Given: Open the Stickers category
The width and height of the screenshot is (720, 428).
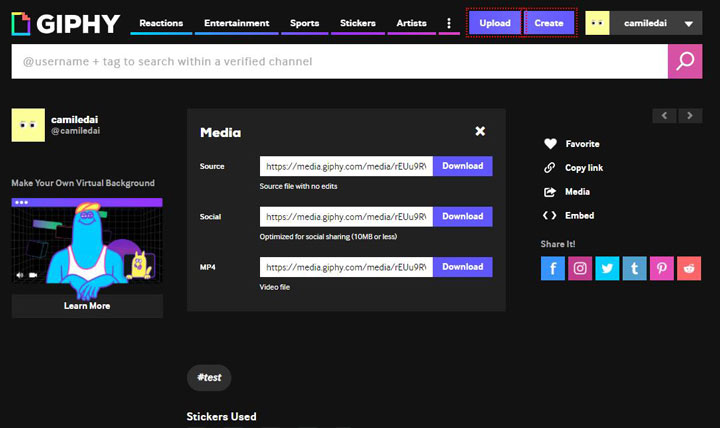Looking at the screenshot, I should point(358,23).
